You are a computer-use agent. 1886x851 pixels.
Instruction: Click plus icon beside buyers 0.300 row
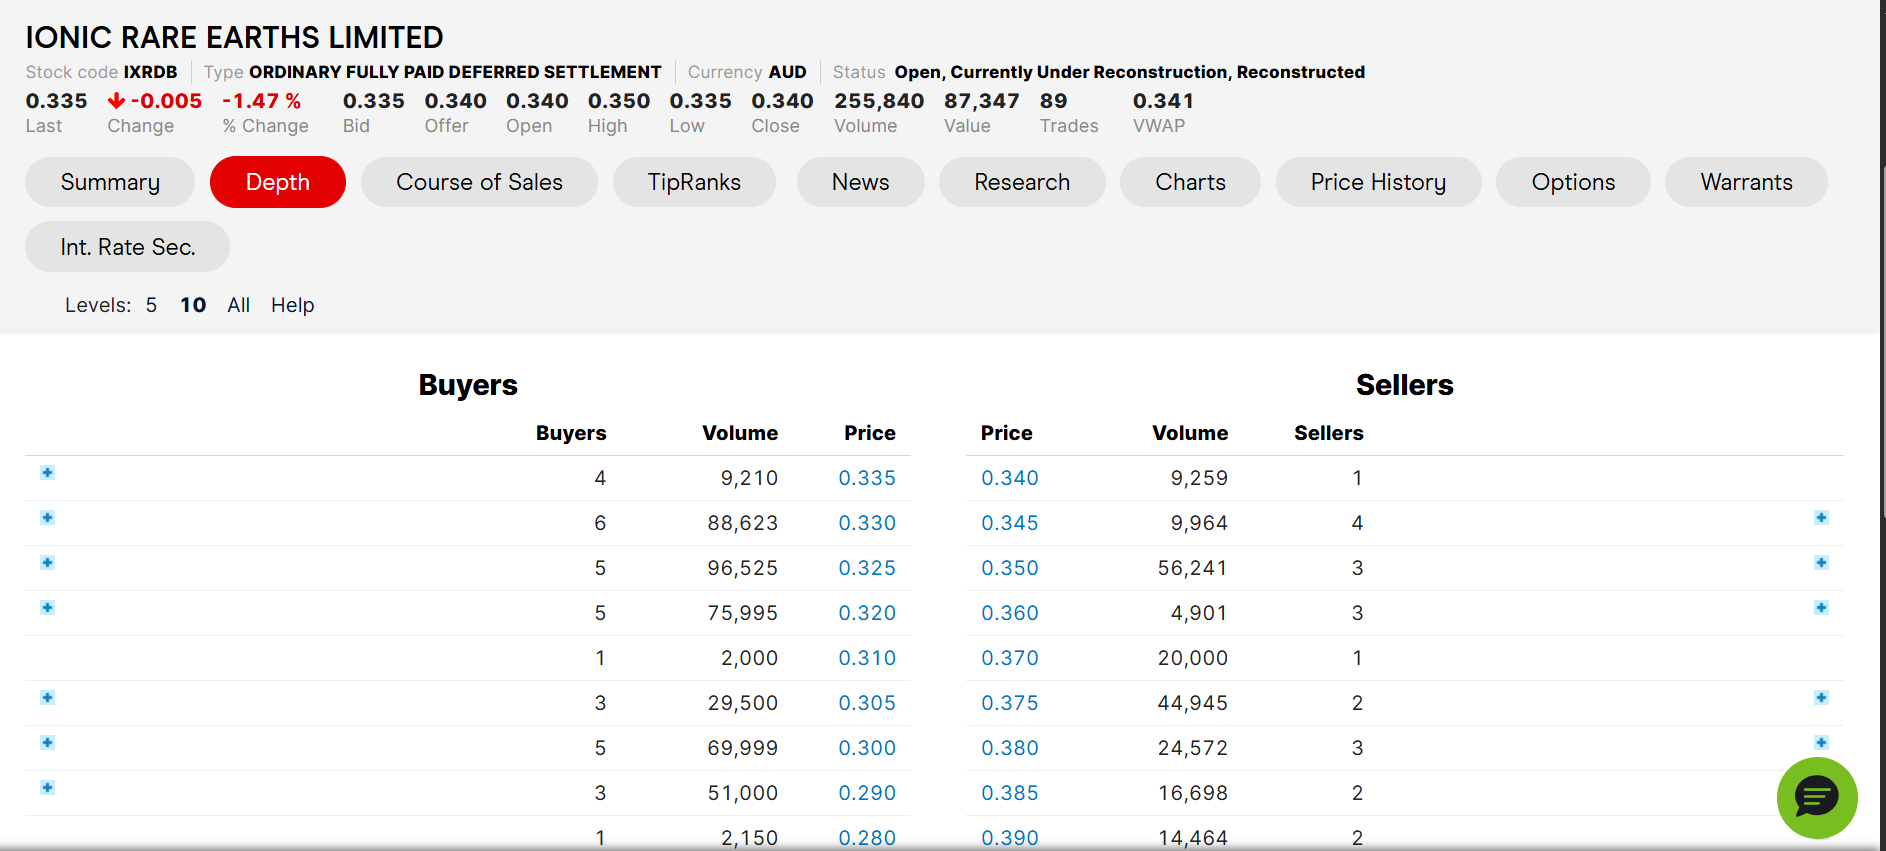(x=47, y=743)
